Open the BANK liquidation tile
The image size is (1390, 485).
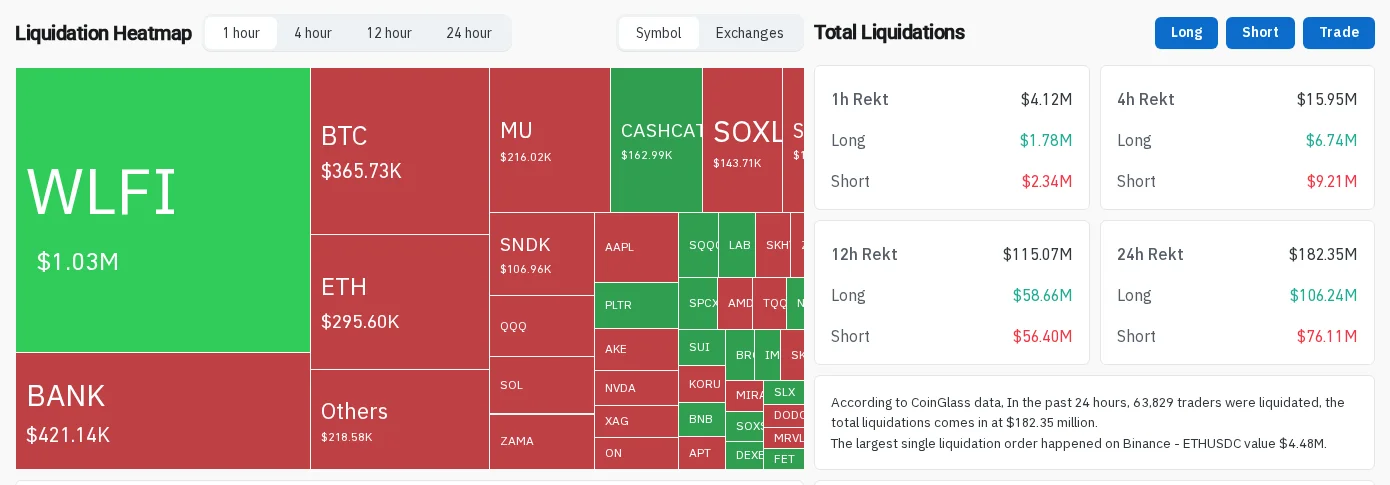tap(163, 411)
